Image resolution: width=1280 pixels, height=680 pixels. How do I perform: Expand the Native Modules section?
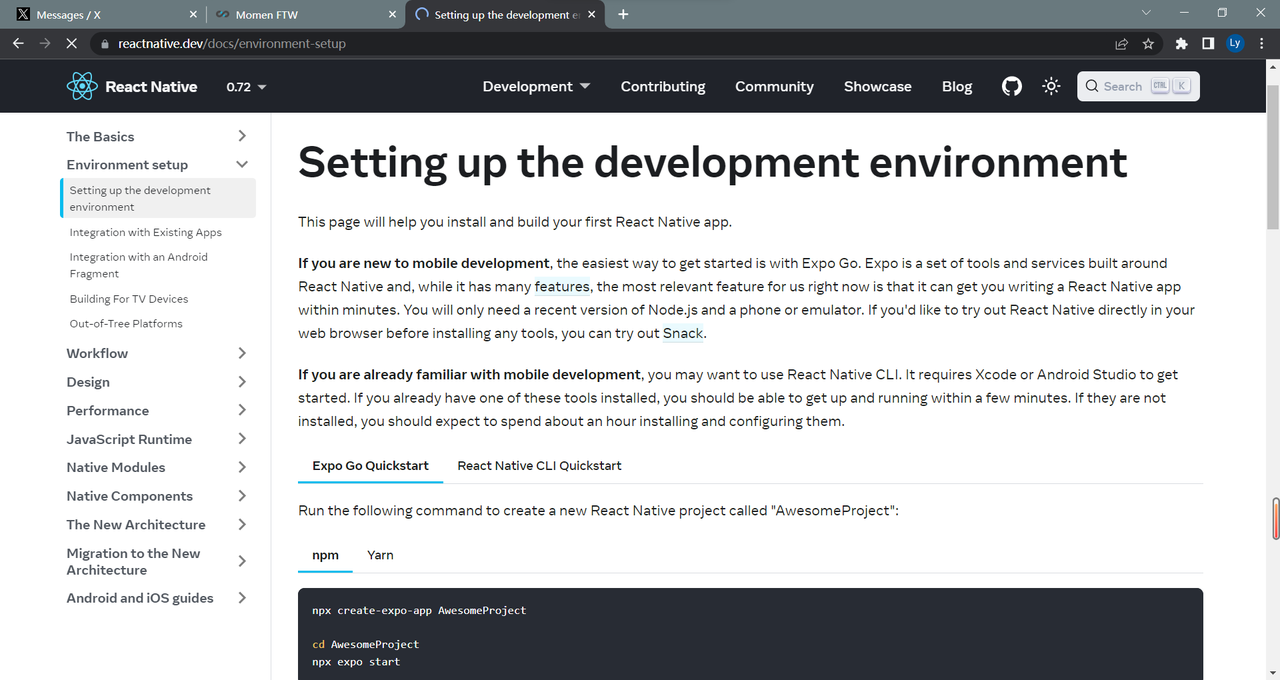click(156, 467)
